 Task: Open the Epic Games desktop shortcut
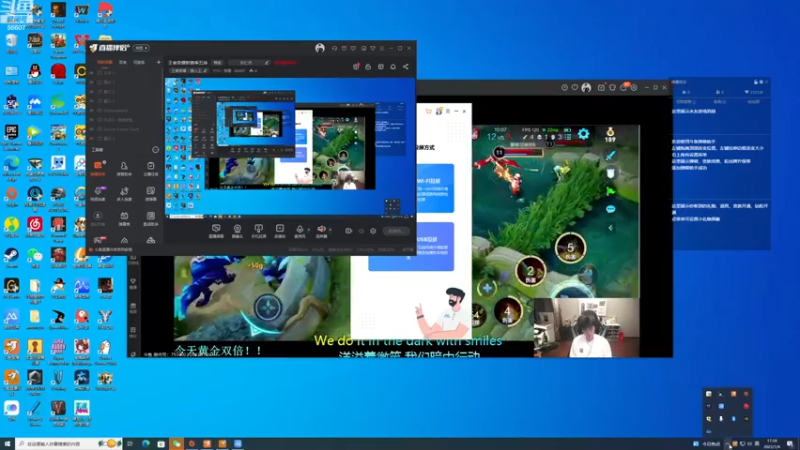pos(11,135)
